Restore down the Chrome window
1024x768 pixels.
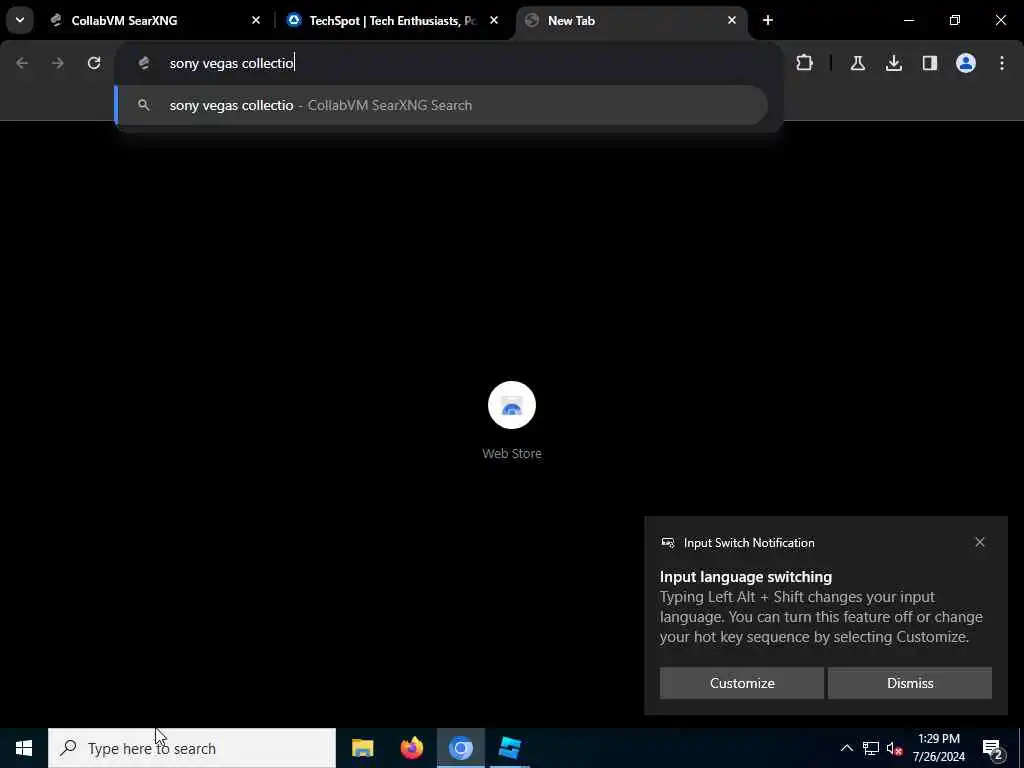955,20
